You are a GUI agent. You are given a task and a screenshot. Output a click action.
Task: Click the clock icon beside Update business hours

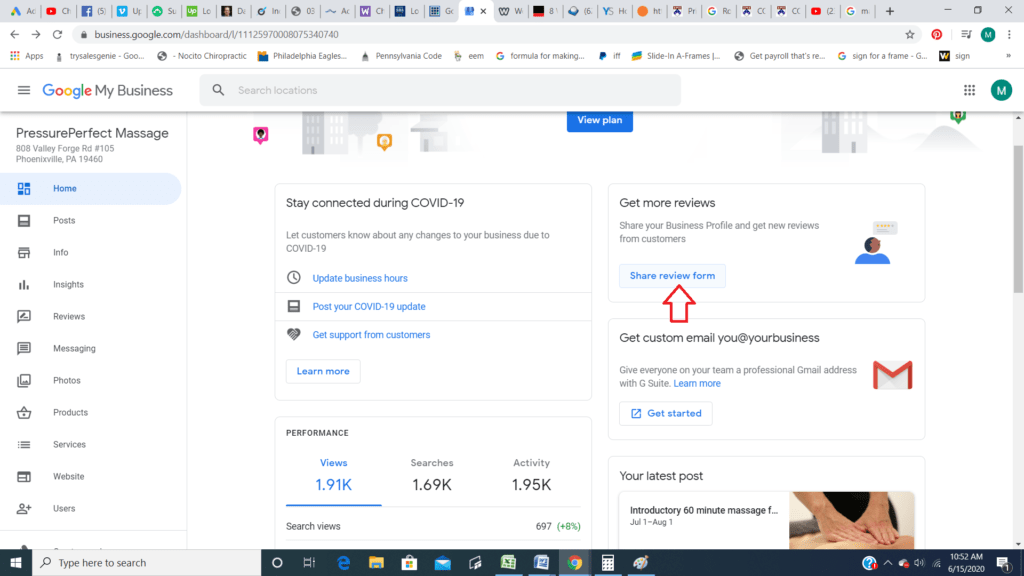[294, 278]
